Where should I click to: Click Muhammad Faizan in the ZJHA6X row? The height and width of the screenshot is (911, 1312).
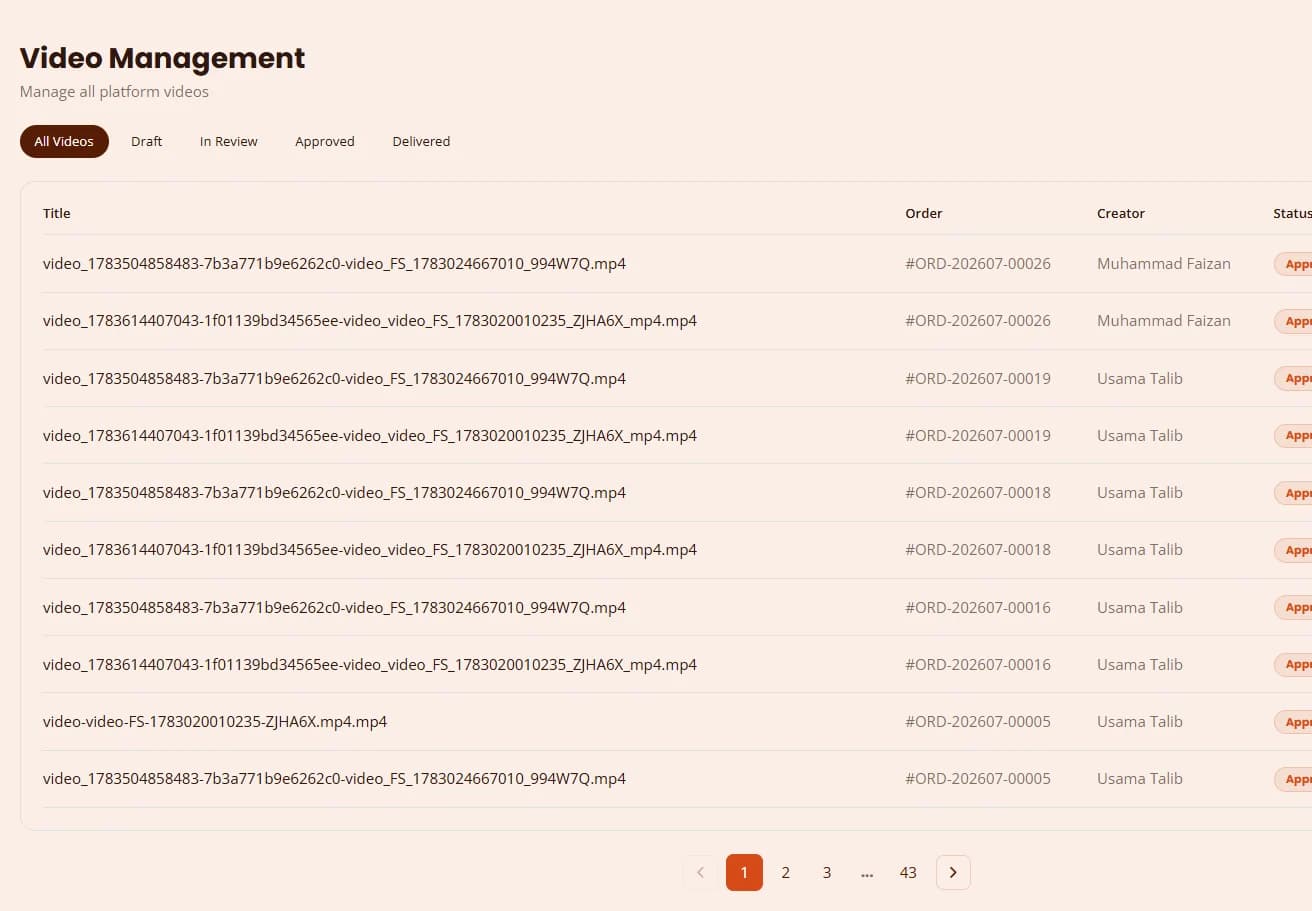(1164, 321)
